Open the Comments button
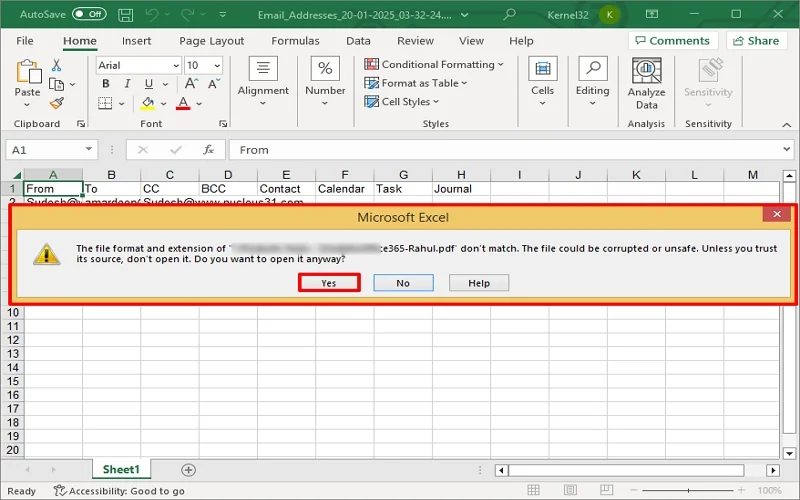800x500 pixels. (673, 41)
